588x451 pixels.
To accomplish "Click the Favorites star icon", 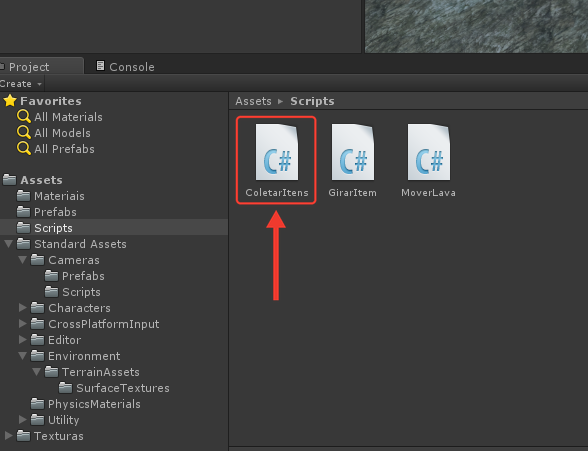I will tap(10, 100).
